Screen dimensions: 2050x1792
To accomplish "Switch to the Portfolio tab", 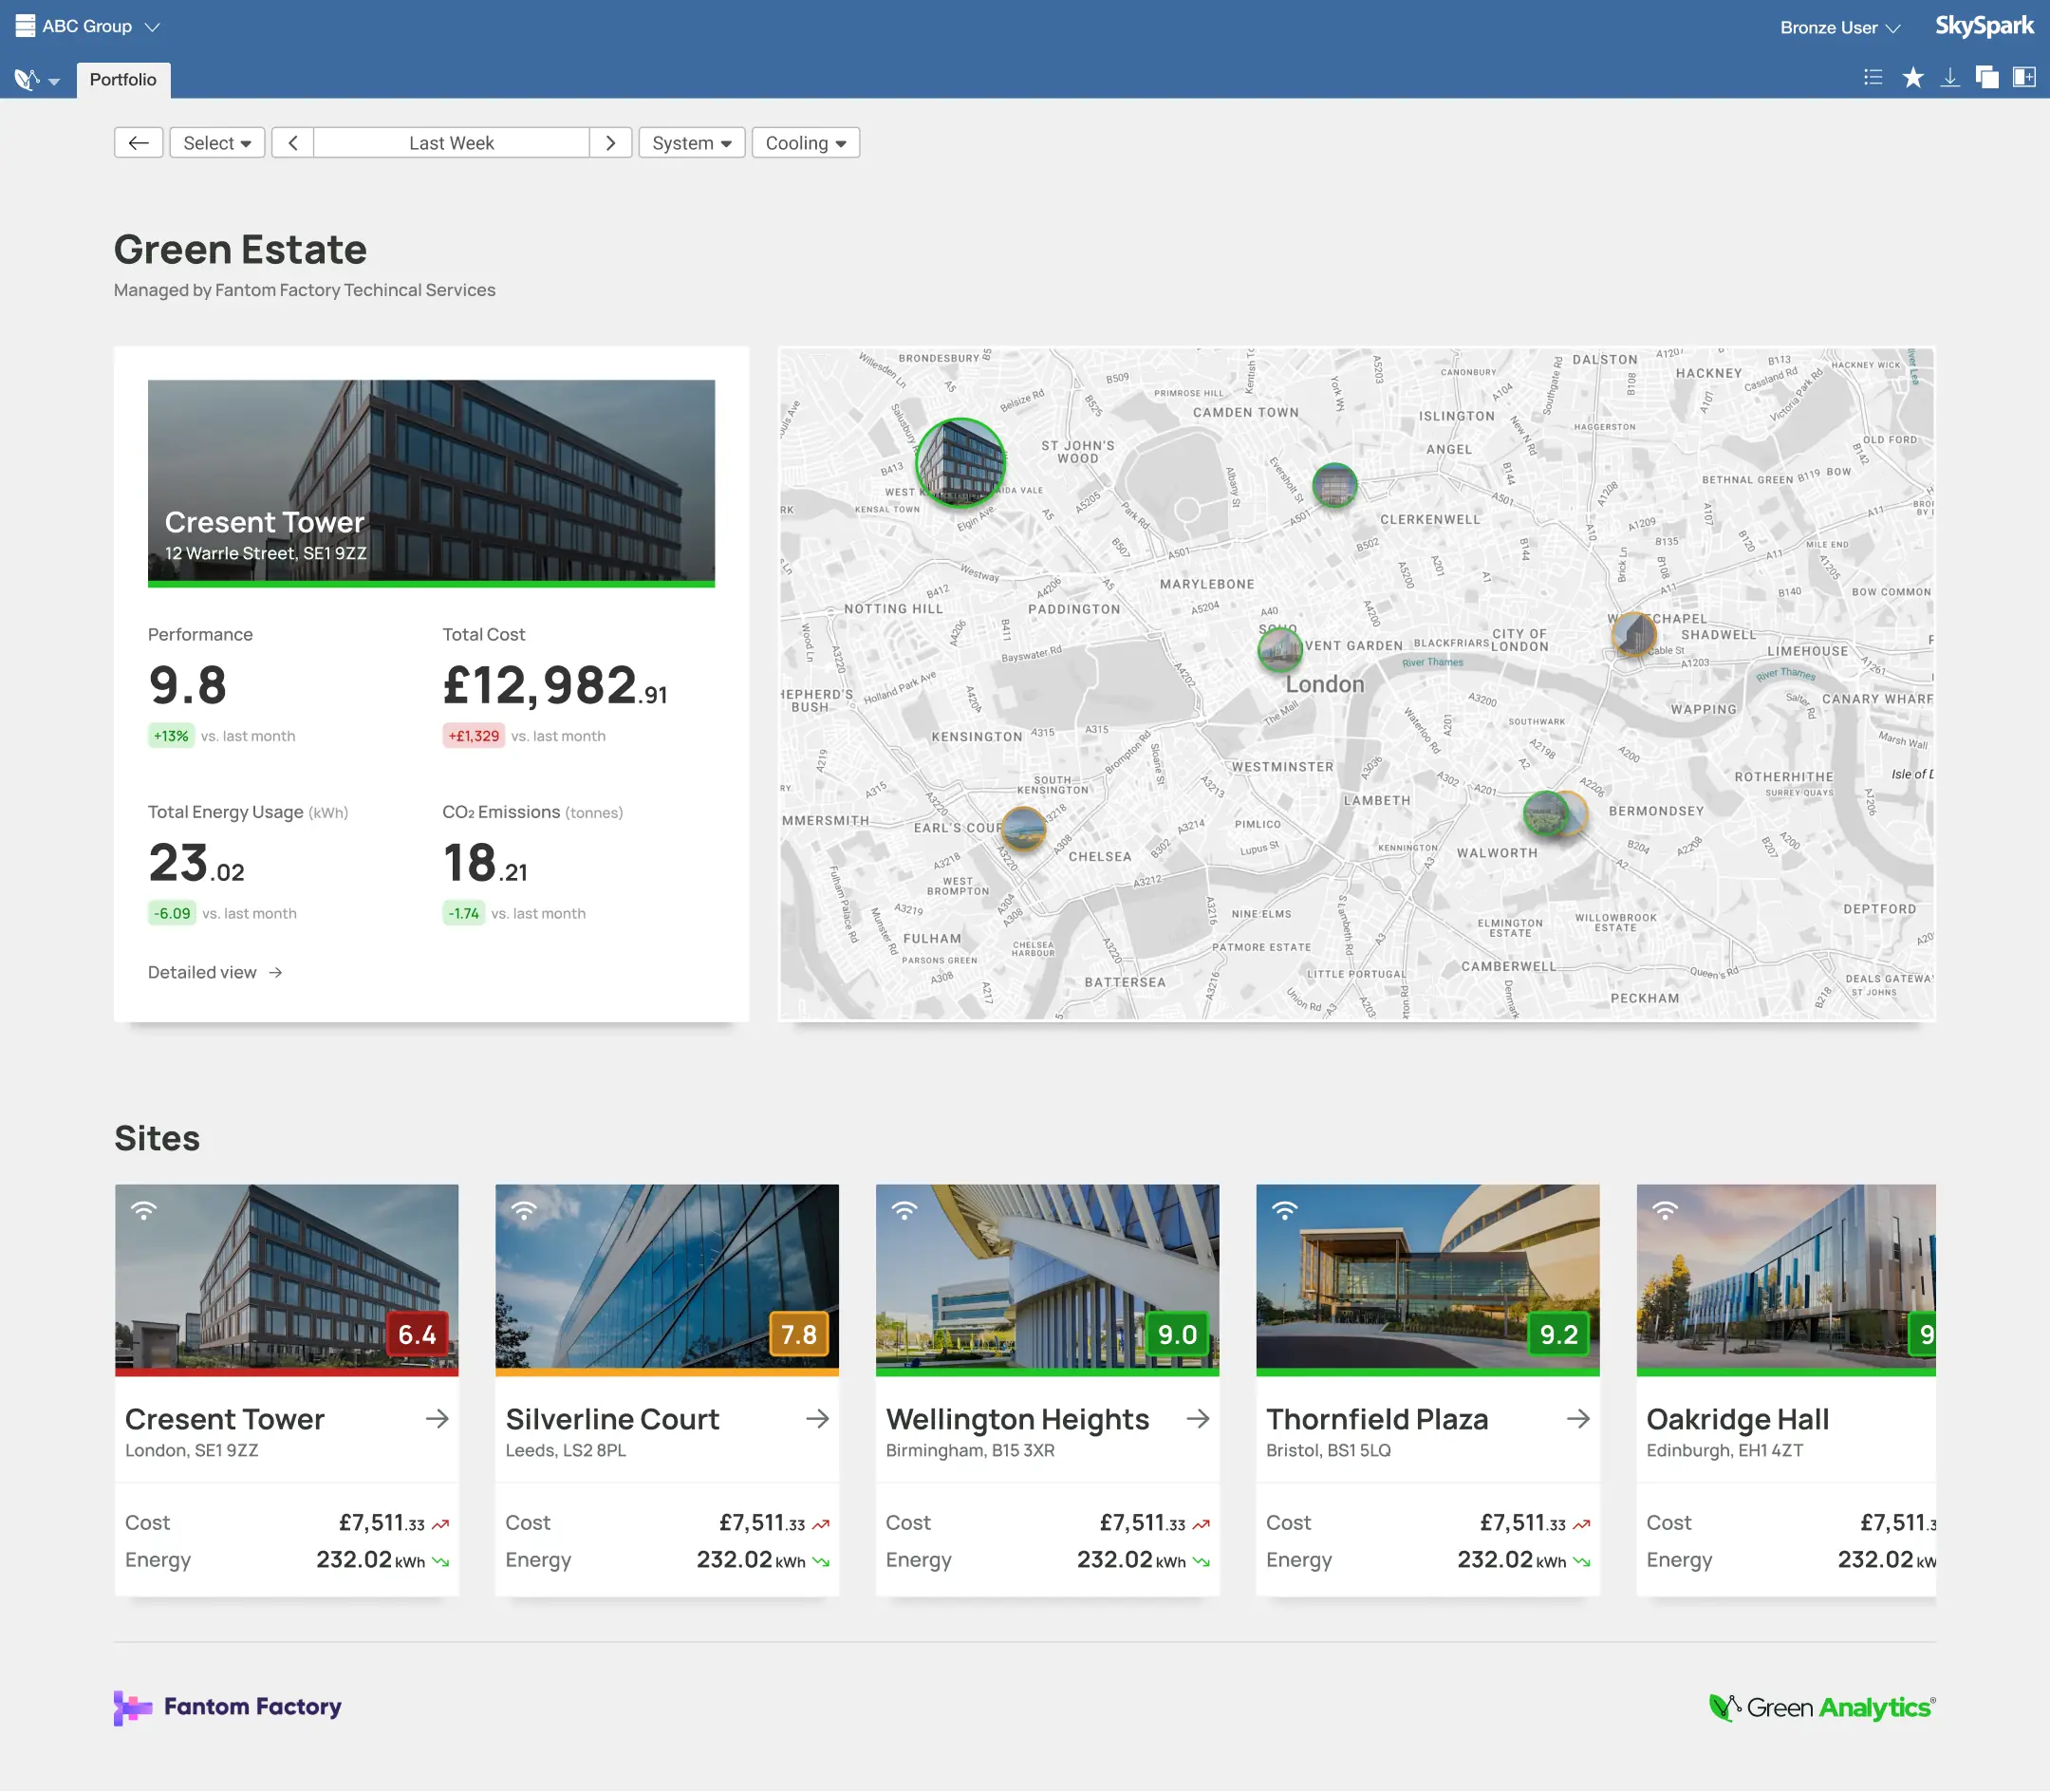I will coord(122,79).
